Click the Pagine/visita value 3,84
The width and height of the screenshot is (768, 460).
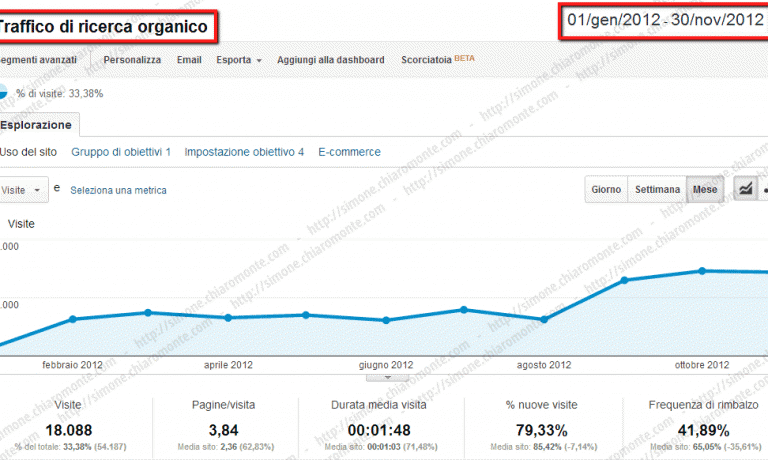pyautogui.click(x=223, y=430)
